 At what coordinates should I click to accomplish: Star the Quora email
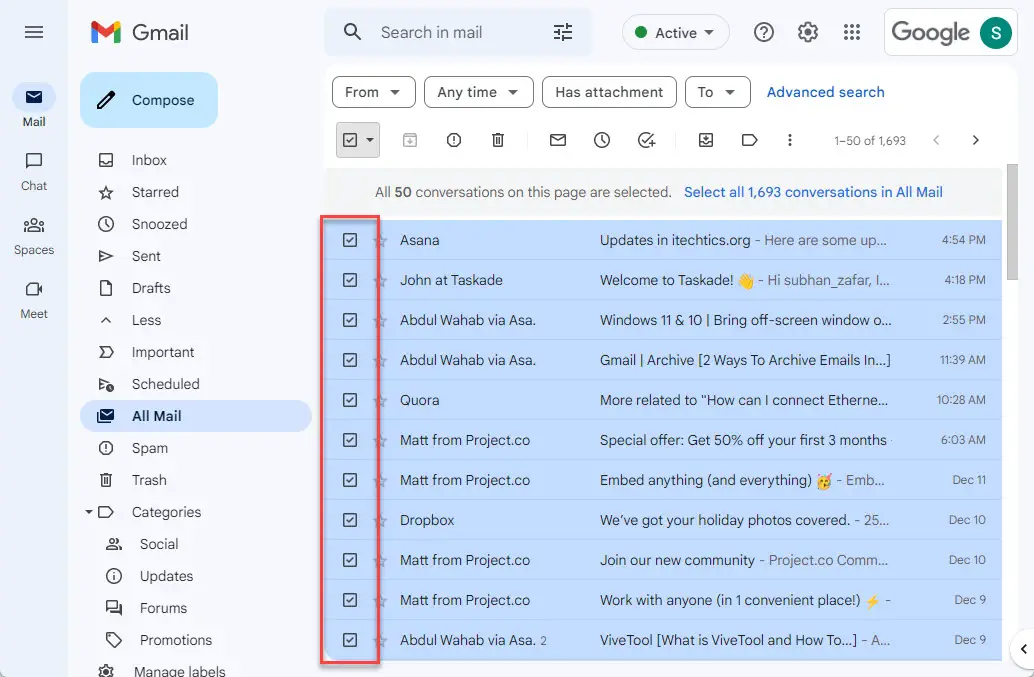pyautogui.click(x=380, y=400)
